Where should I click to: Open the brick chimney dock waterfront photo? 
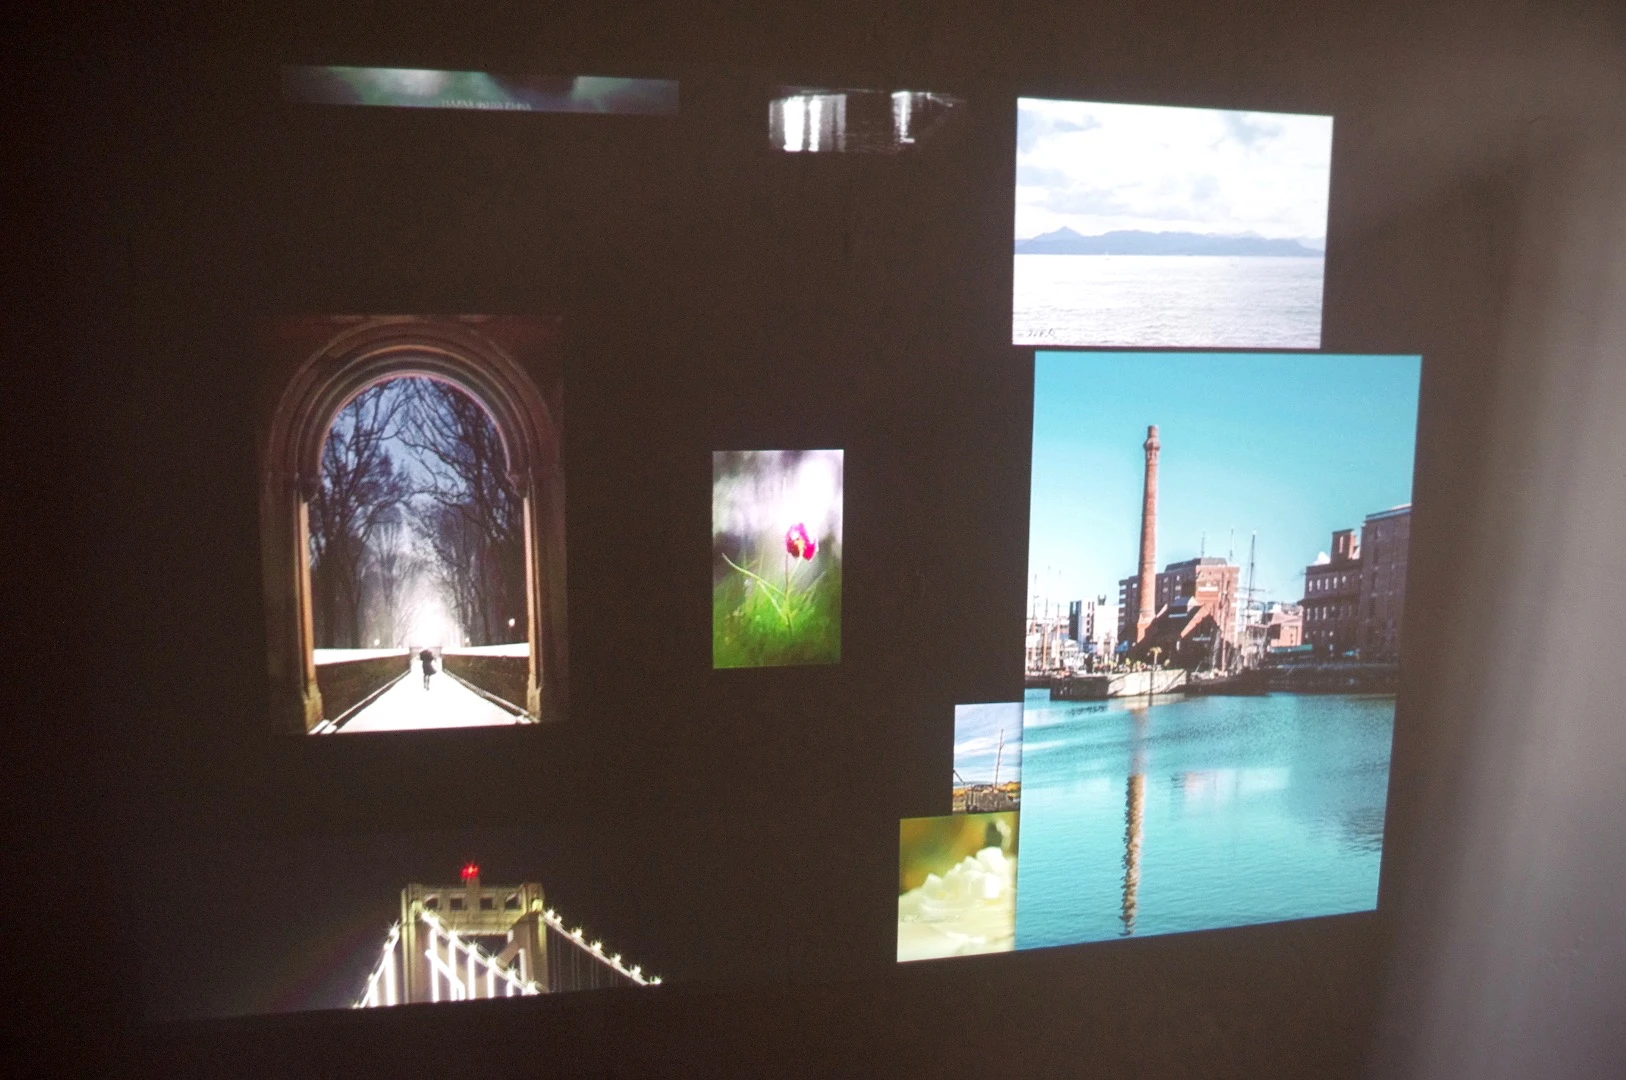[x=1218, y=651]
